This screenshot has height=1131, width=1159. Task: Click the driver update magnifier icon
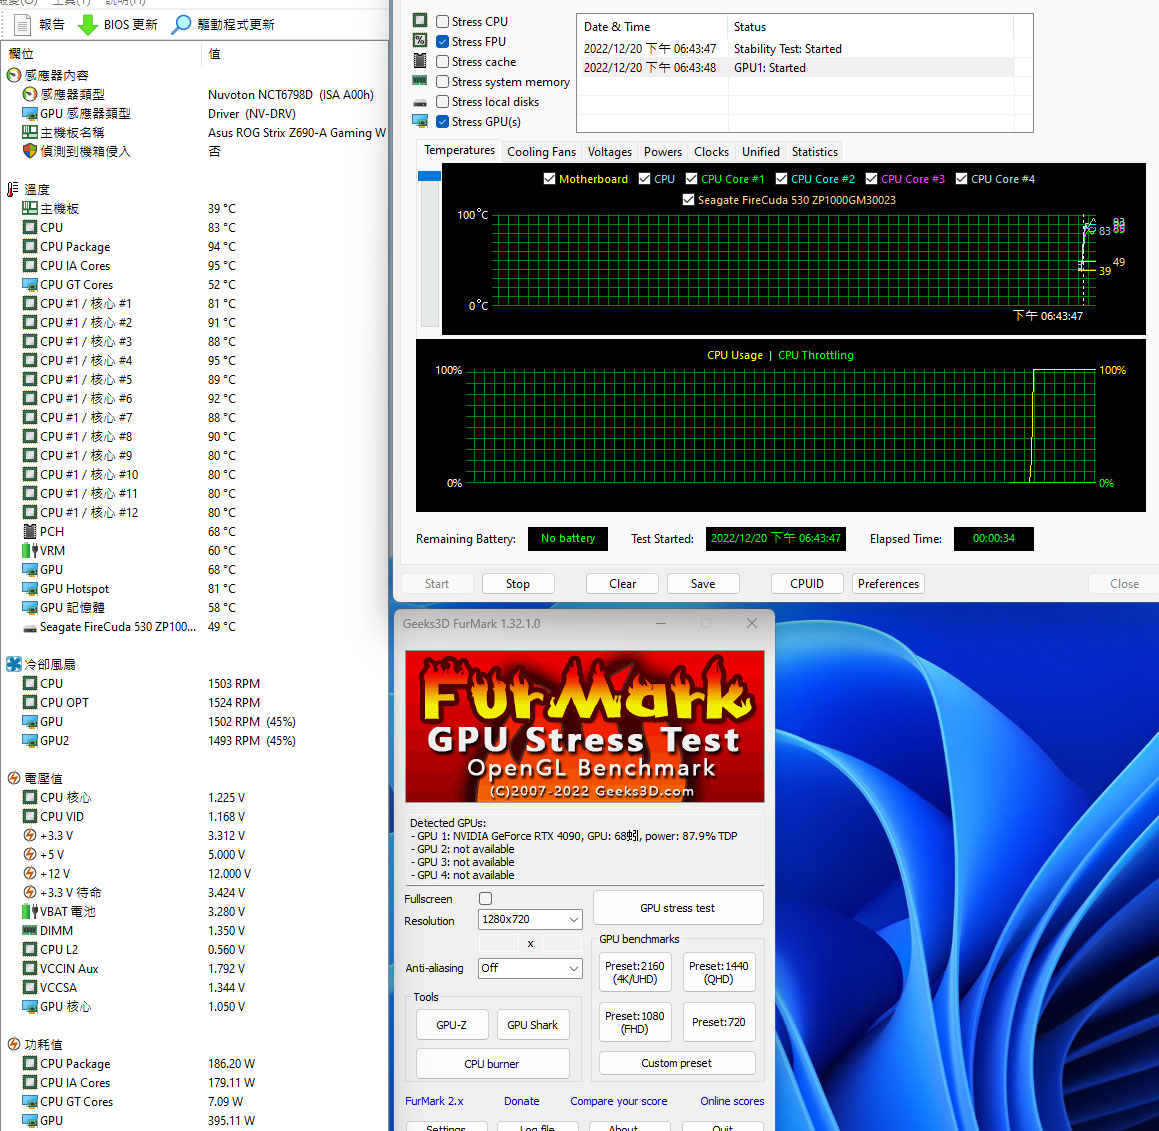[x=181, y=24]
